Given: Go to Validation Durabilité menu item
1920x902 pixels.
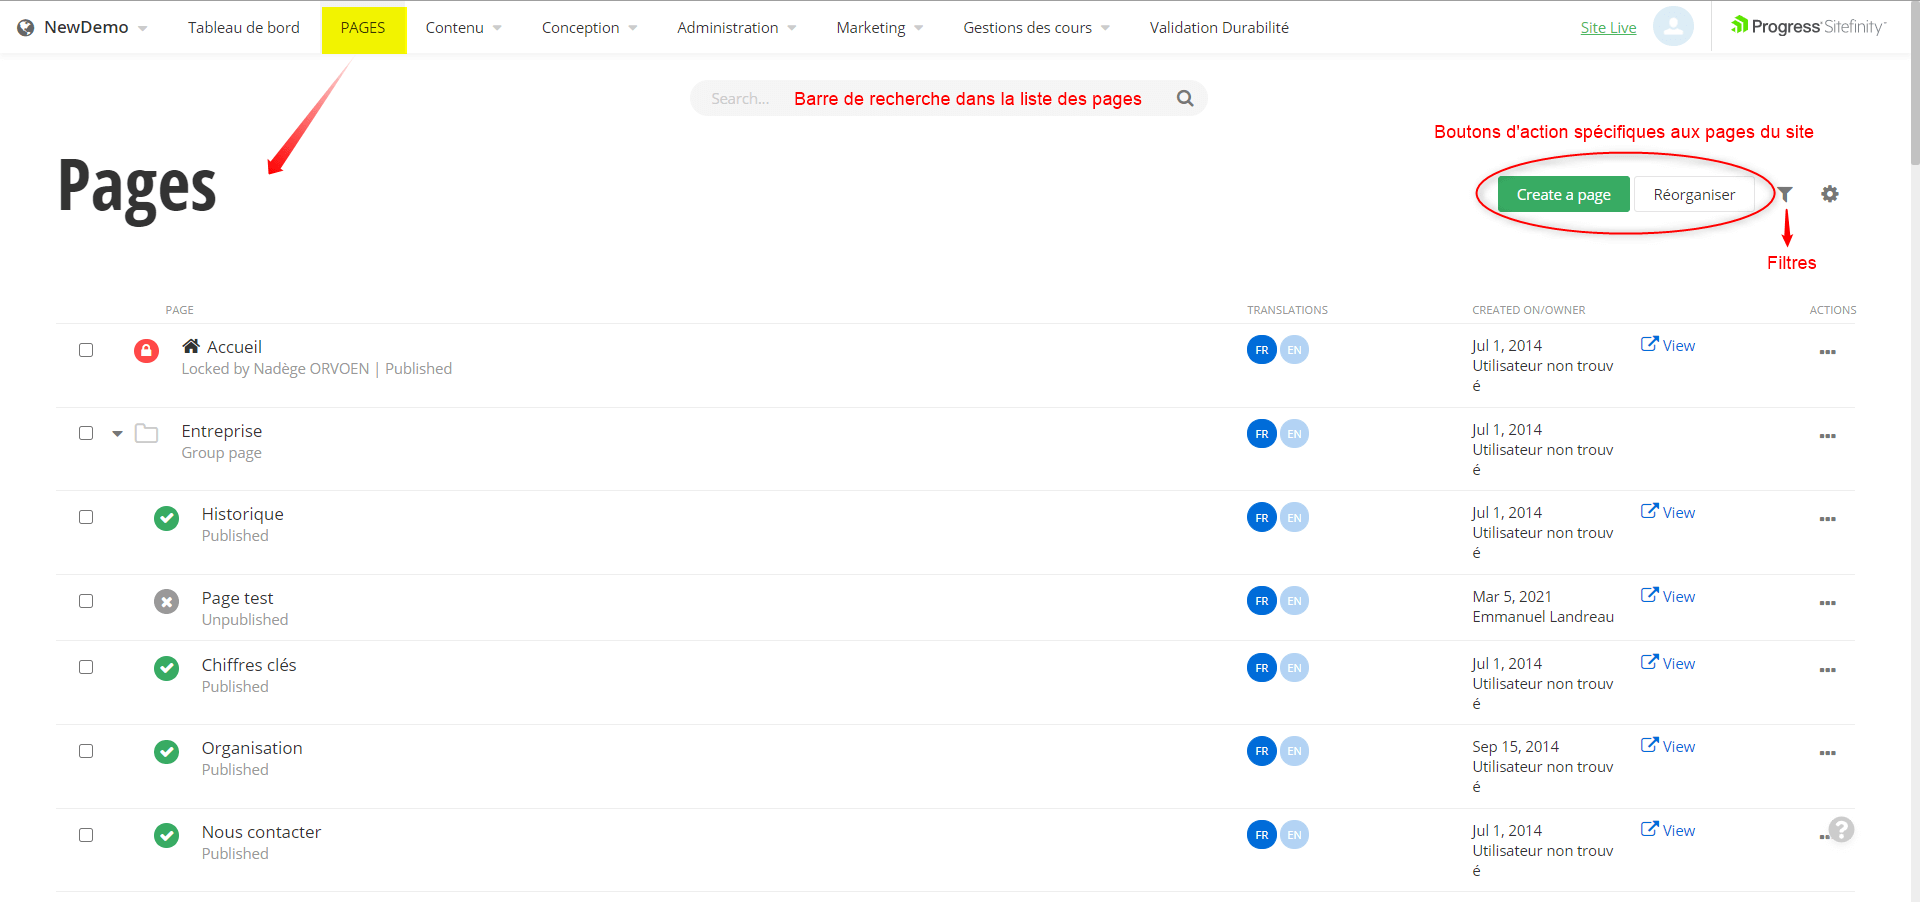Looking at the screenshot, I should pyautogui.click(x=1218, y=28).
